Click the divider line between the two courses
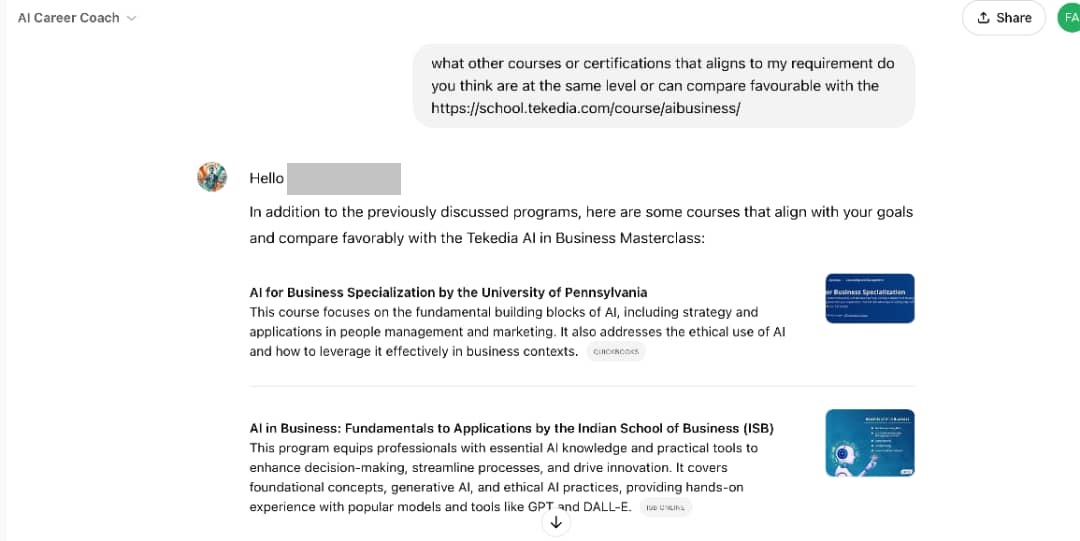1080x541 pixels. (582, 386)
